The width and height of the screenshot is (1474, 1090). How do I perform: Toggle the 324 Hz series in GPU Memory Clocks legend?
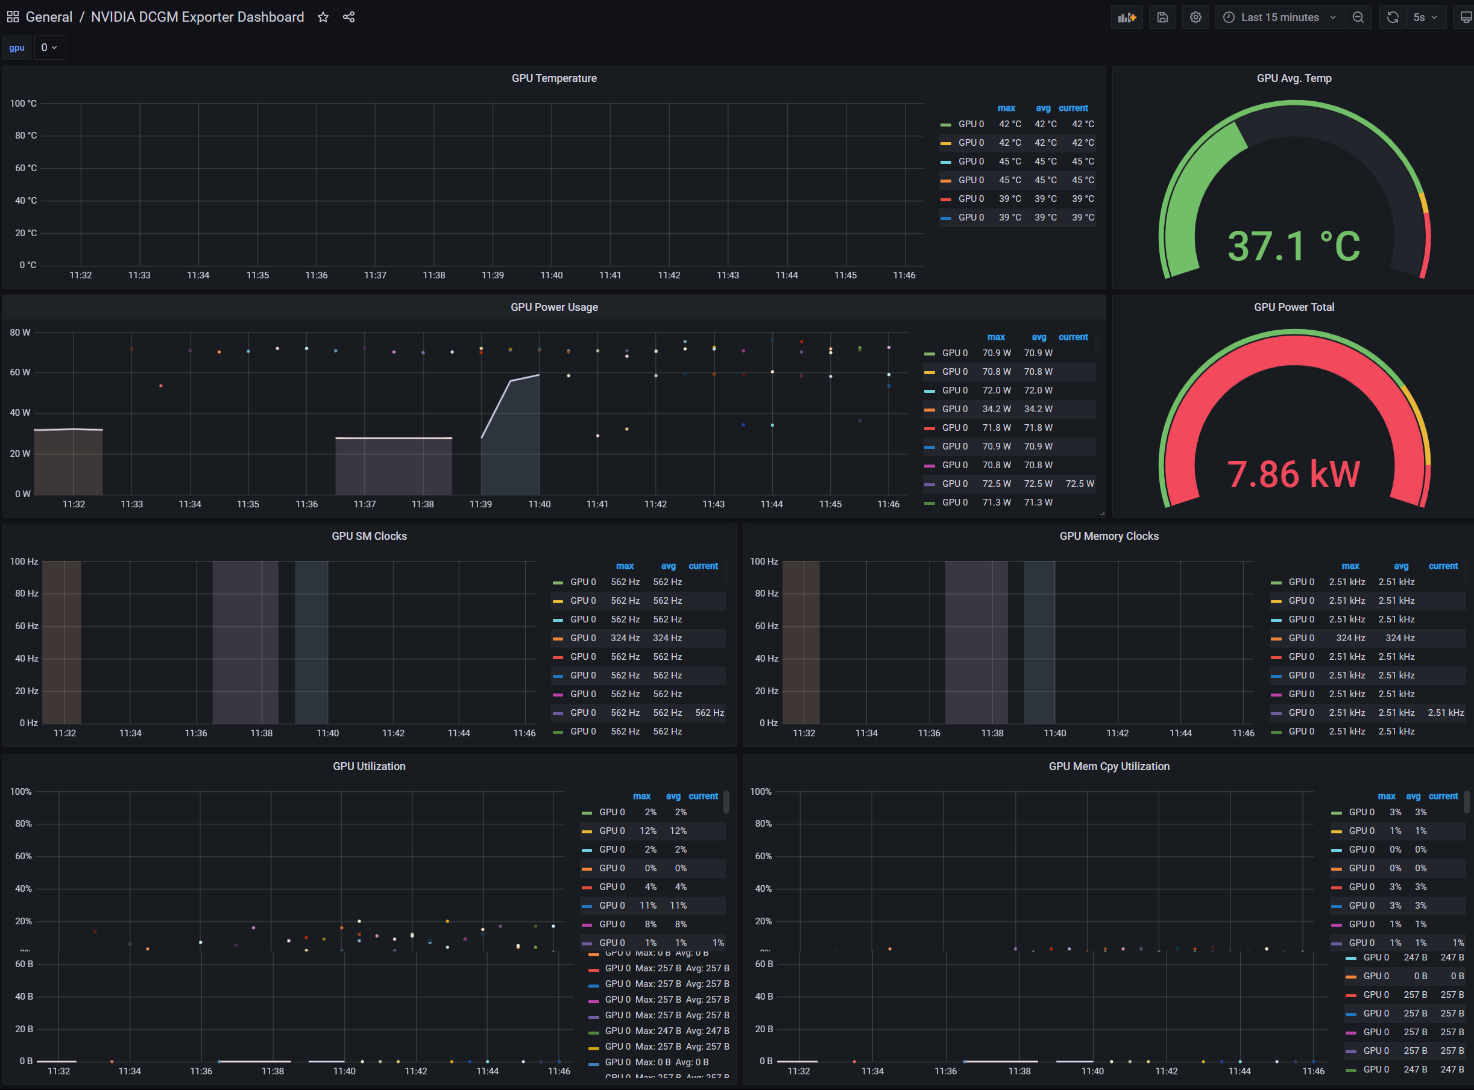pos(1301,638)
